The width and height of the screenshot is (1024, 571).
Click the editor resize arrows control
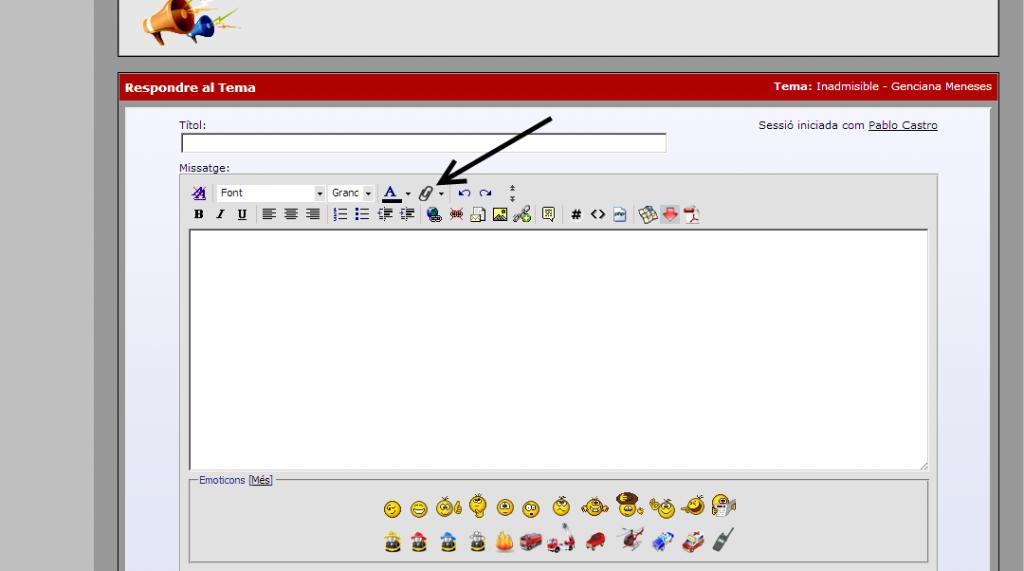point(512,193)
